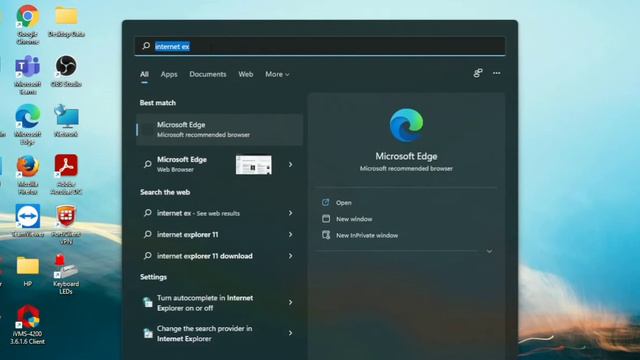Expand more actions chevron in preview pane
This screenshot has width=640, height=360.
pos(489,251)
